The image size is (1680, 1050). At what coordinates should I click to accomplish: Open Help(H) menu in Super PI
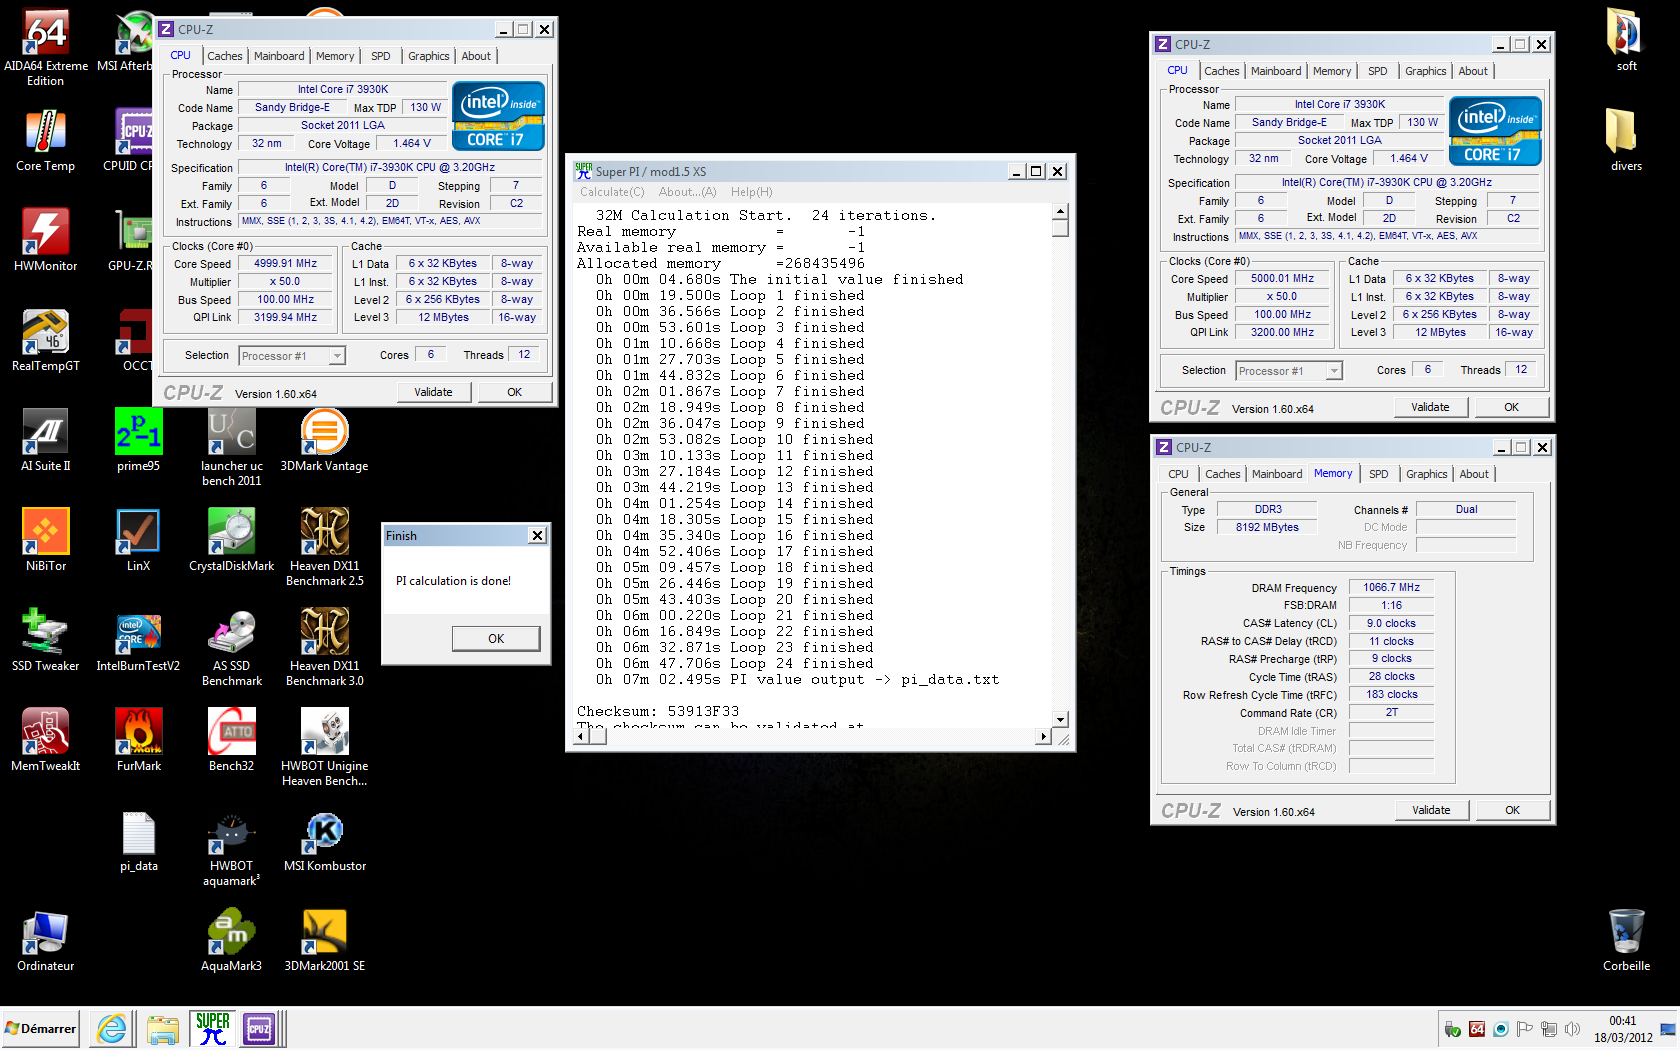coord(751,192)
